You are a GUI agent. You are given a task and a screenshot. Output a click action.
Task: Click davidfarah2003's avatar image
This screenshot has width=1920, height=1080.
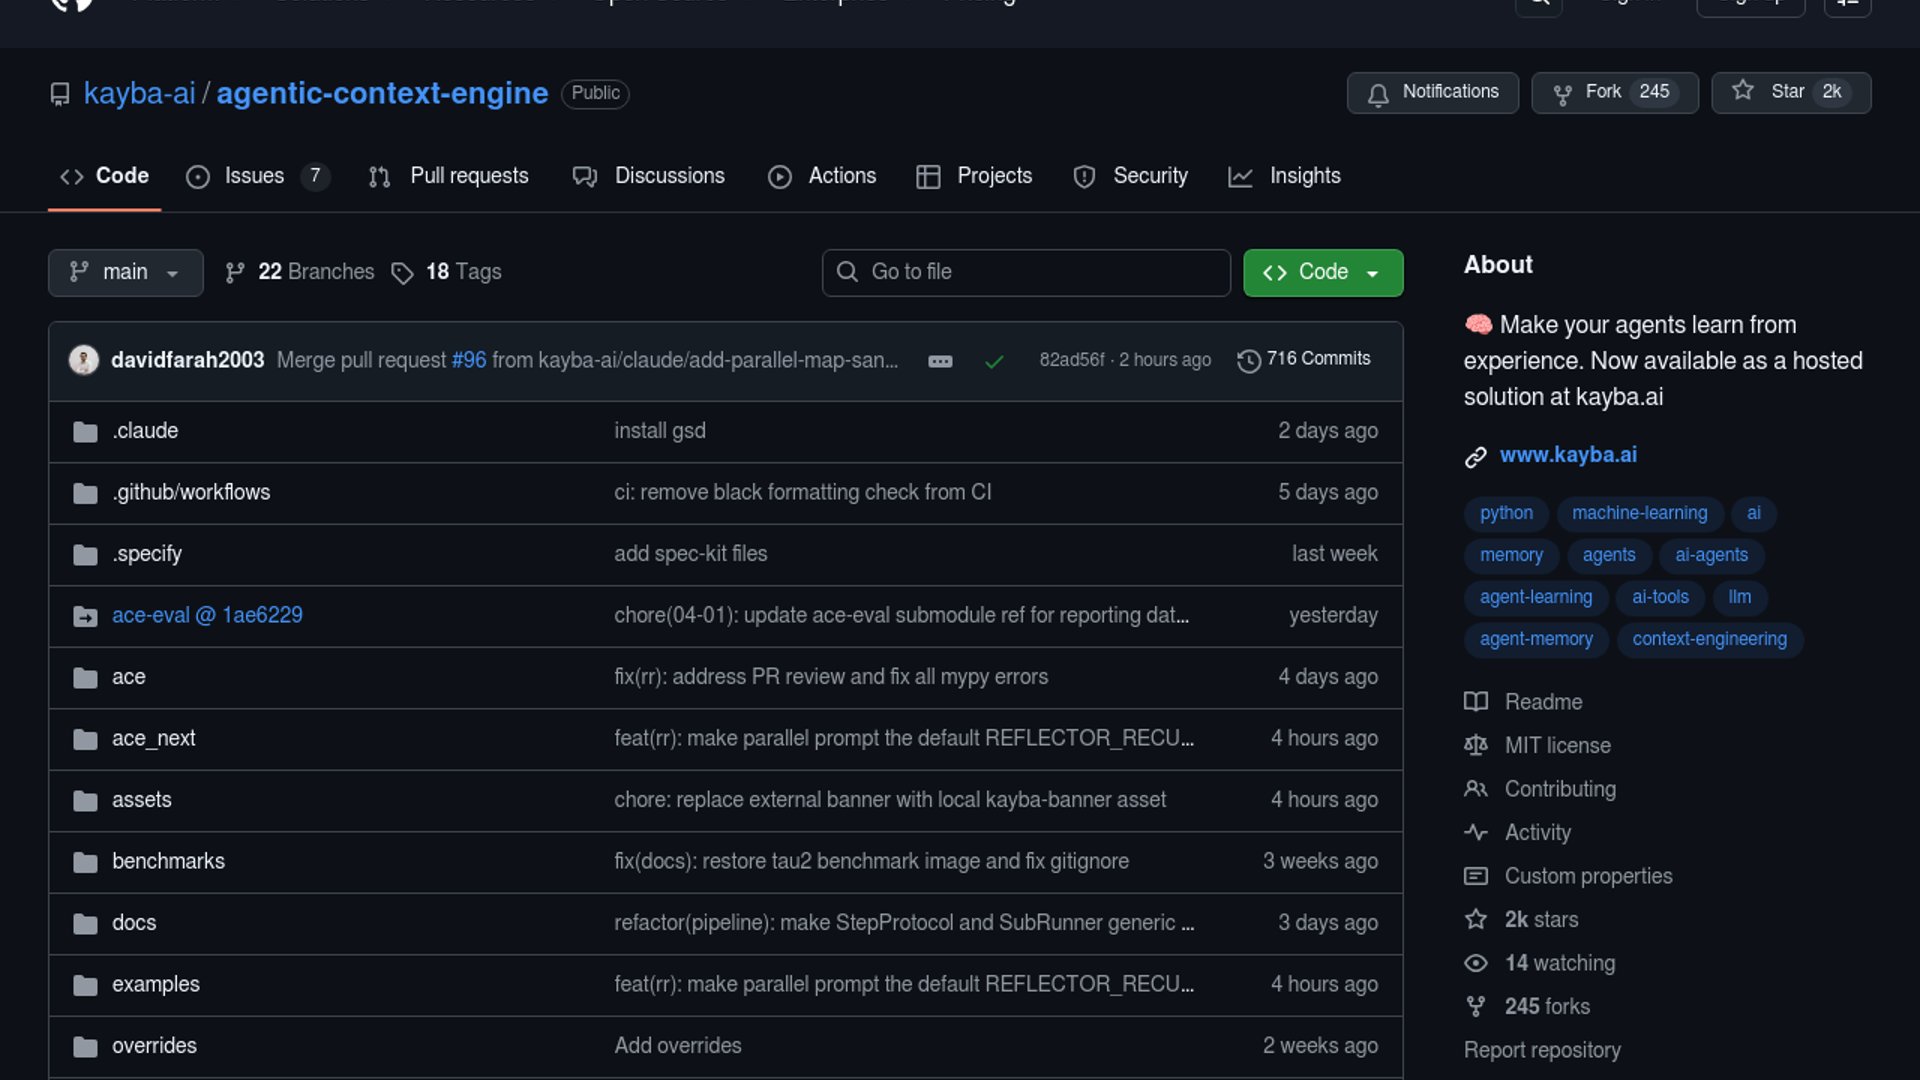(x=84, y=360)
